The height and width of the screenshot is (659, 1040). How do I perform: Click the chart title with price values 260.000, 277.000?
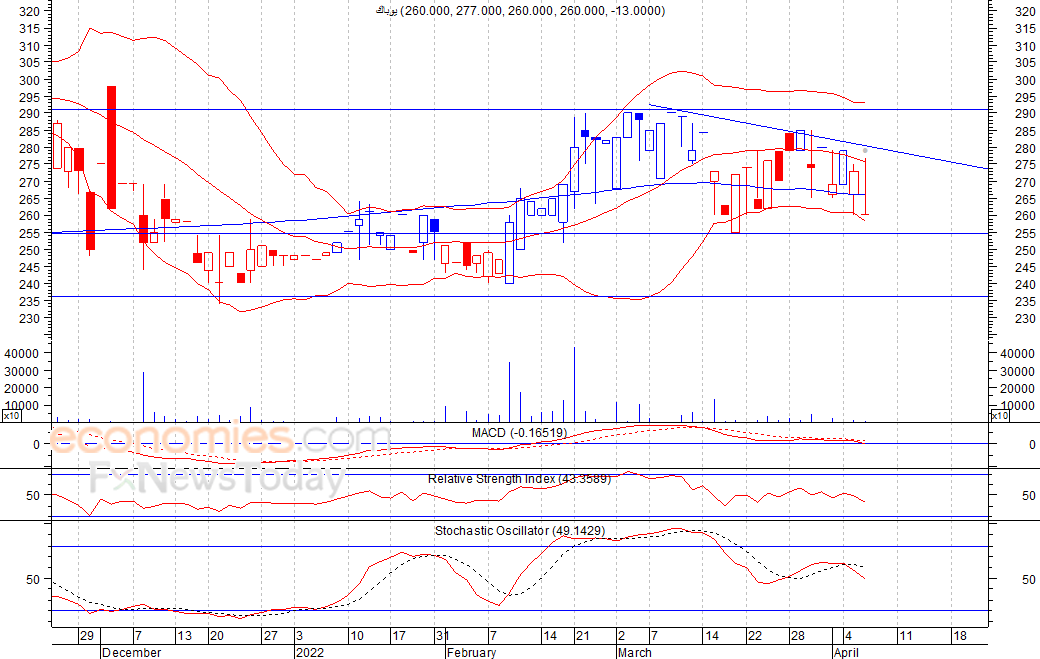520,11
